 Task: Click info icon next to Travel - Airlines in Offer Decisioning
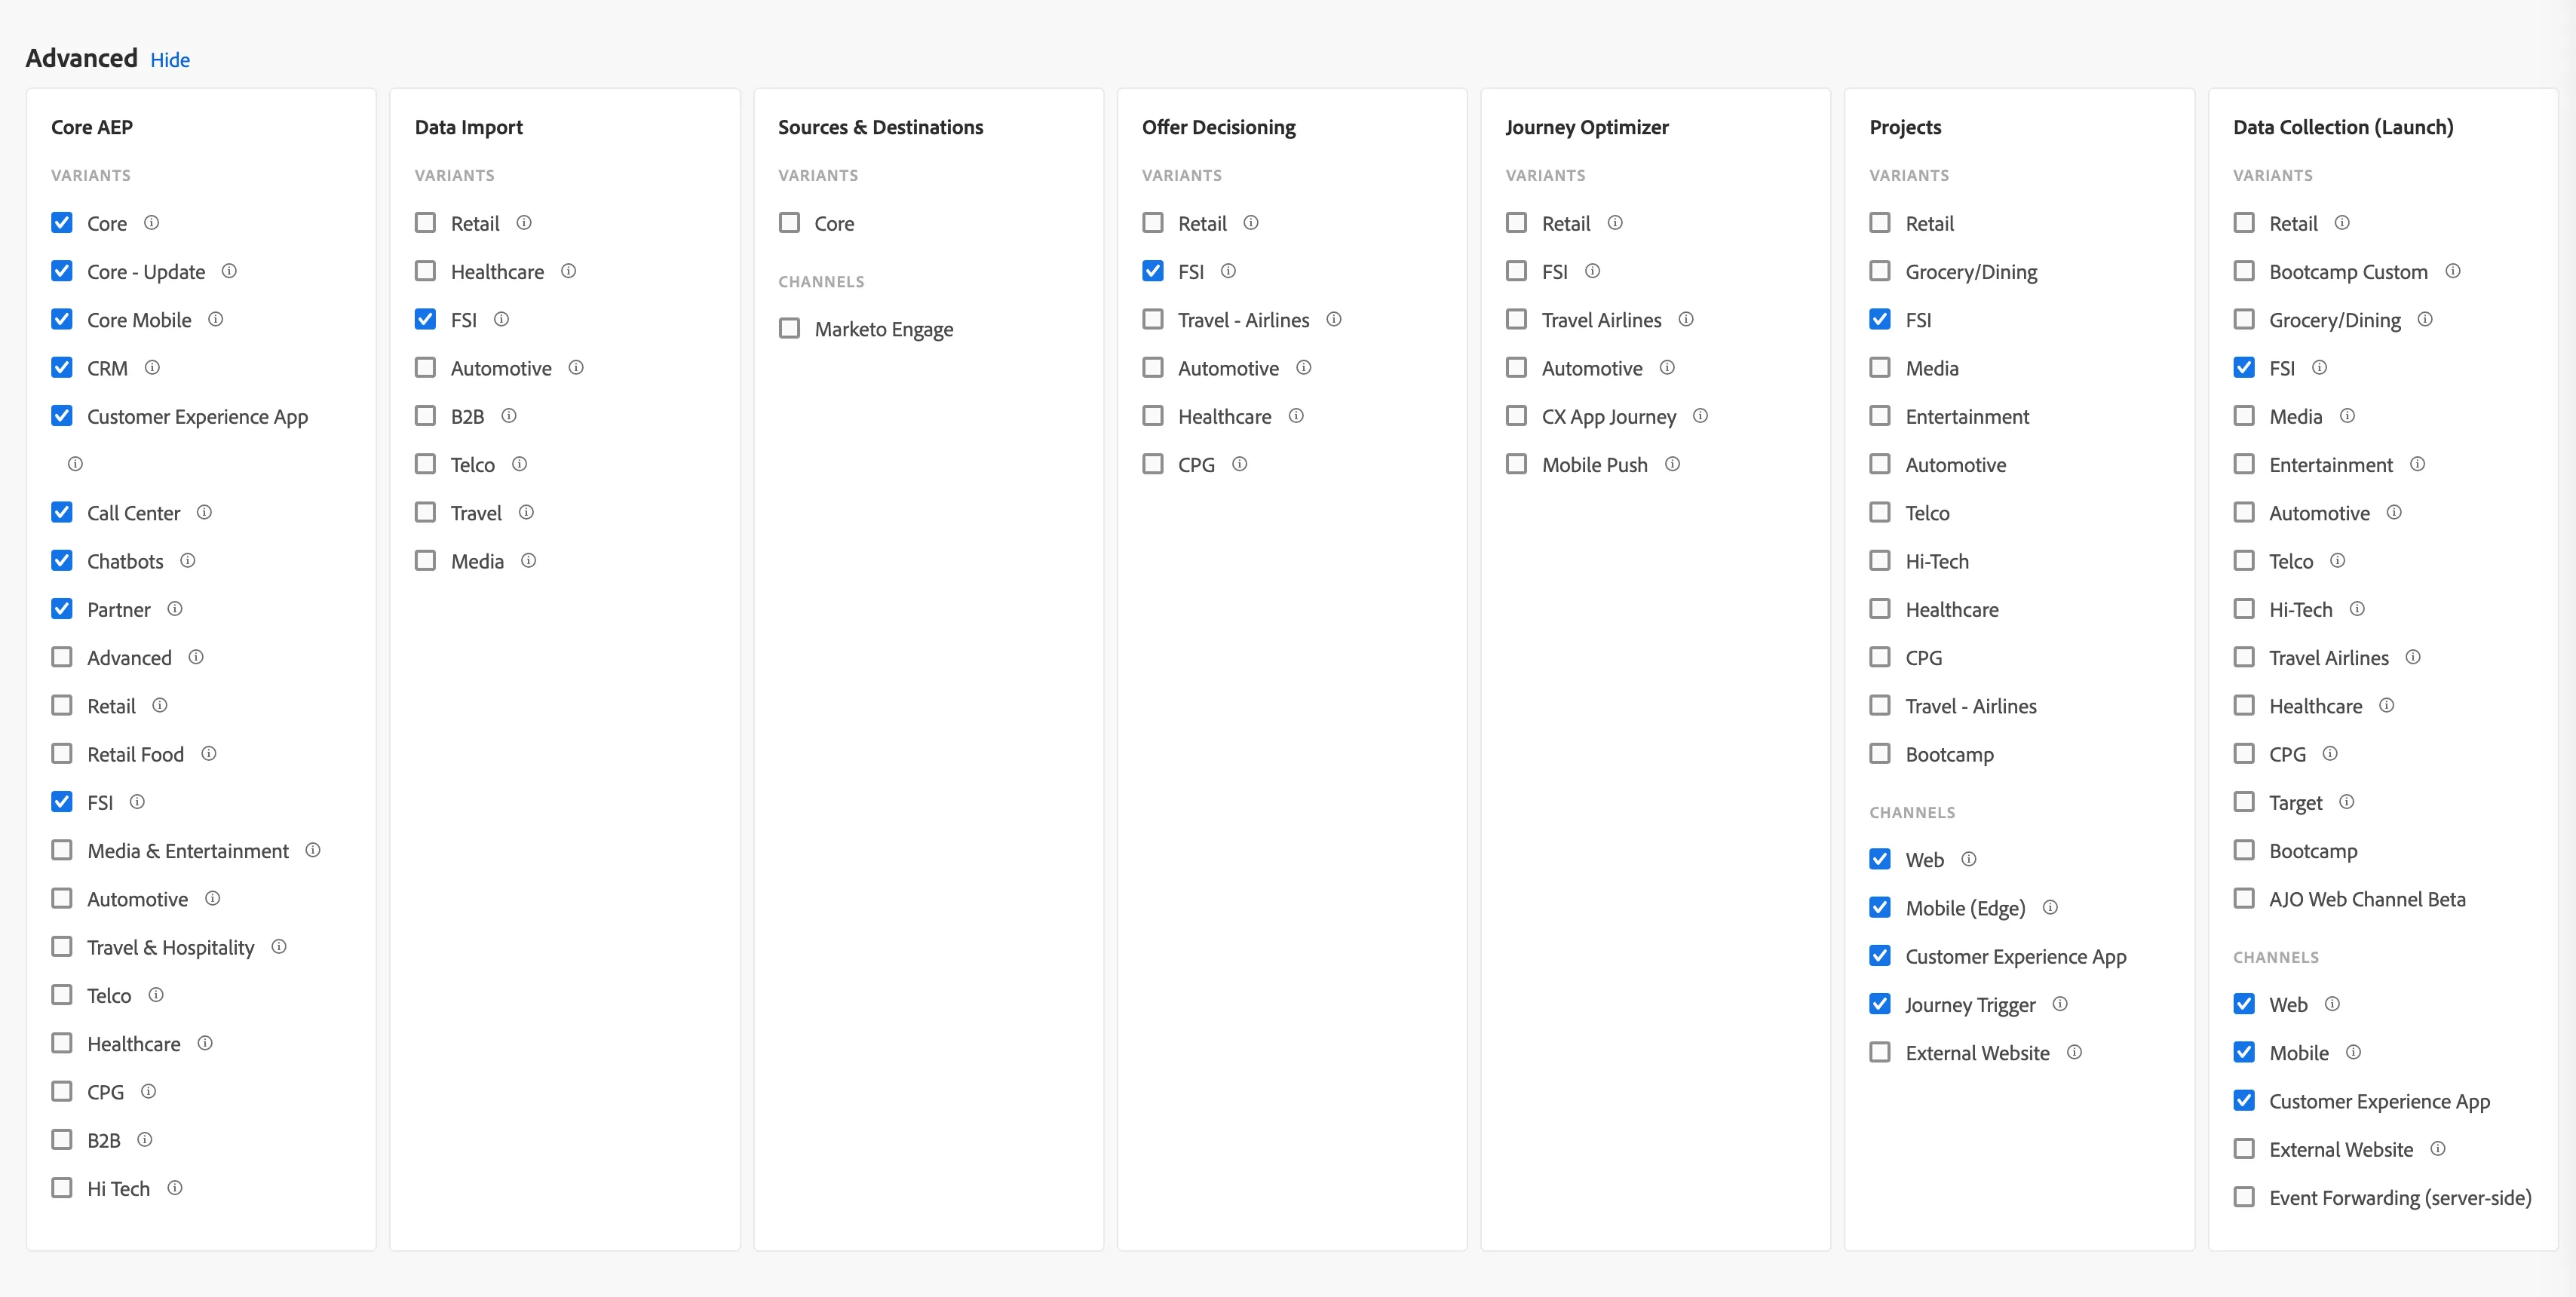click(x=1333, y=319)
